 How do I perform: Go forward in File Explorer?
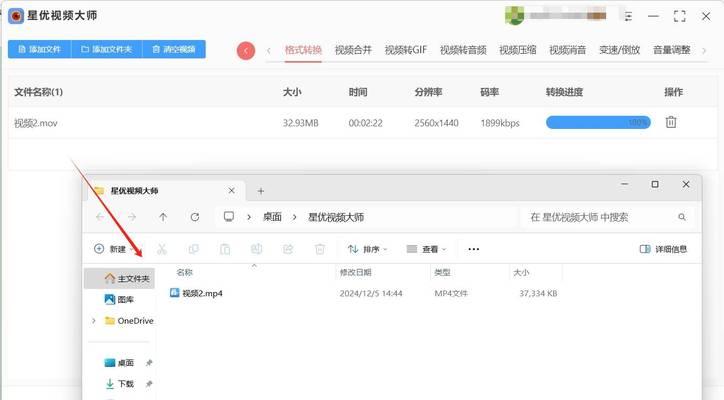132,217
